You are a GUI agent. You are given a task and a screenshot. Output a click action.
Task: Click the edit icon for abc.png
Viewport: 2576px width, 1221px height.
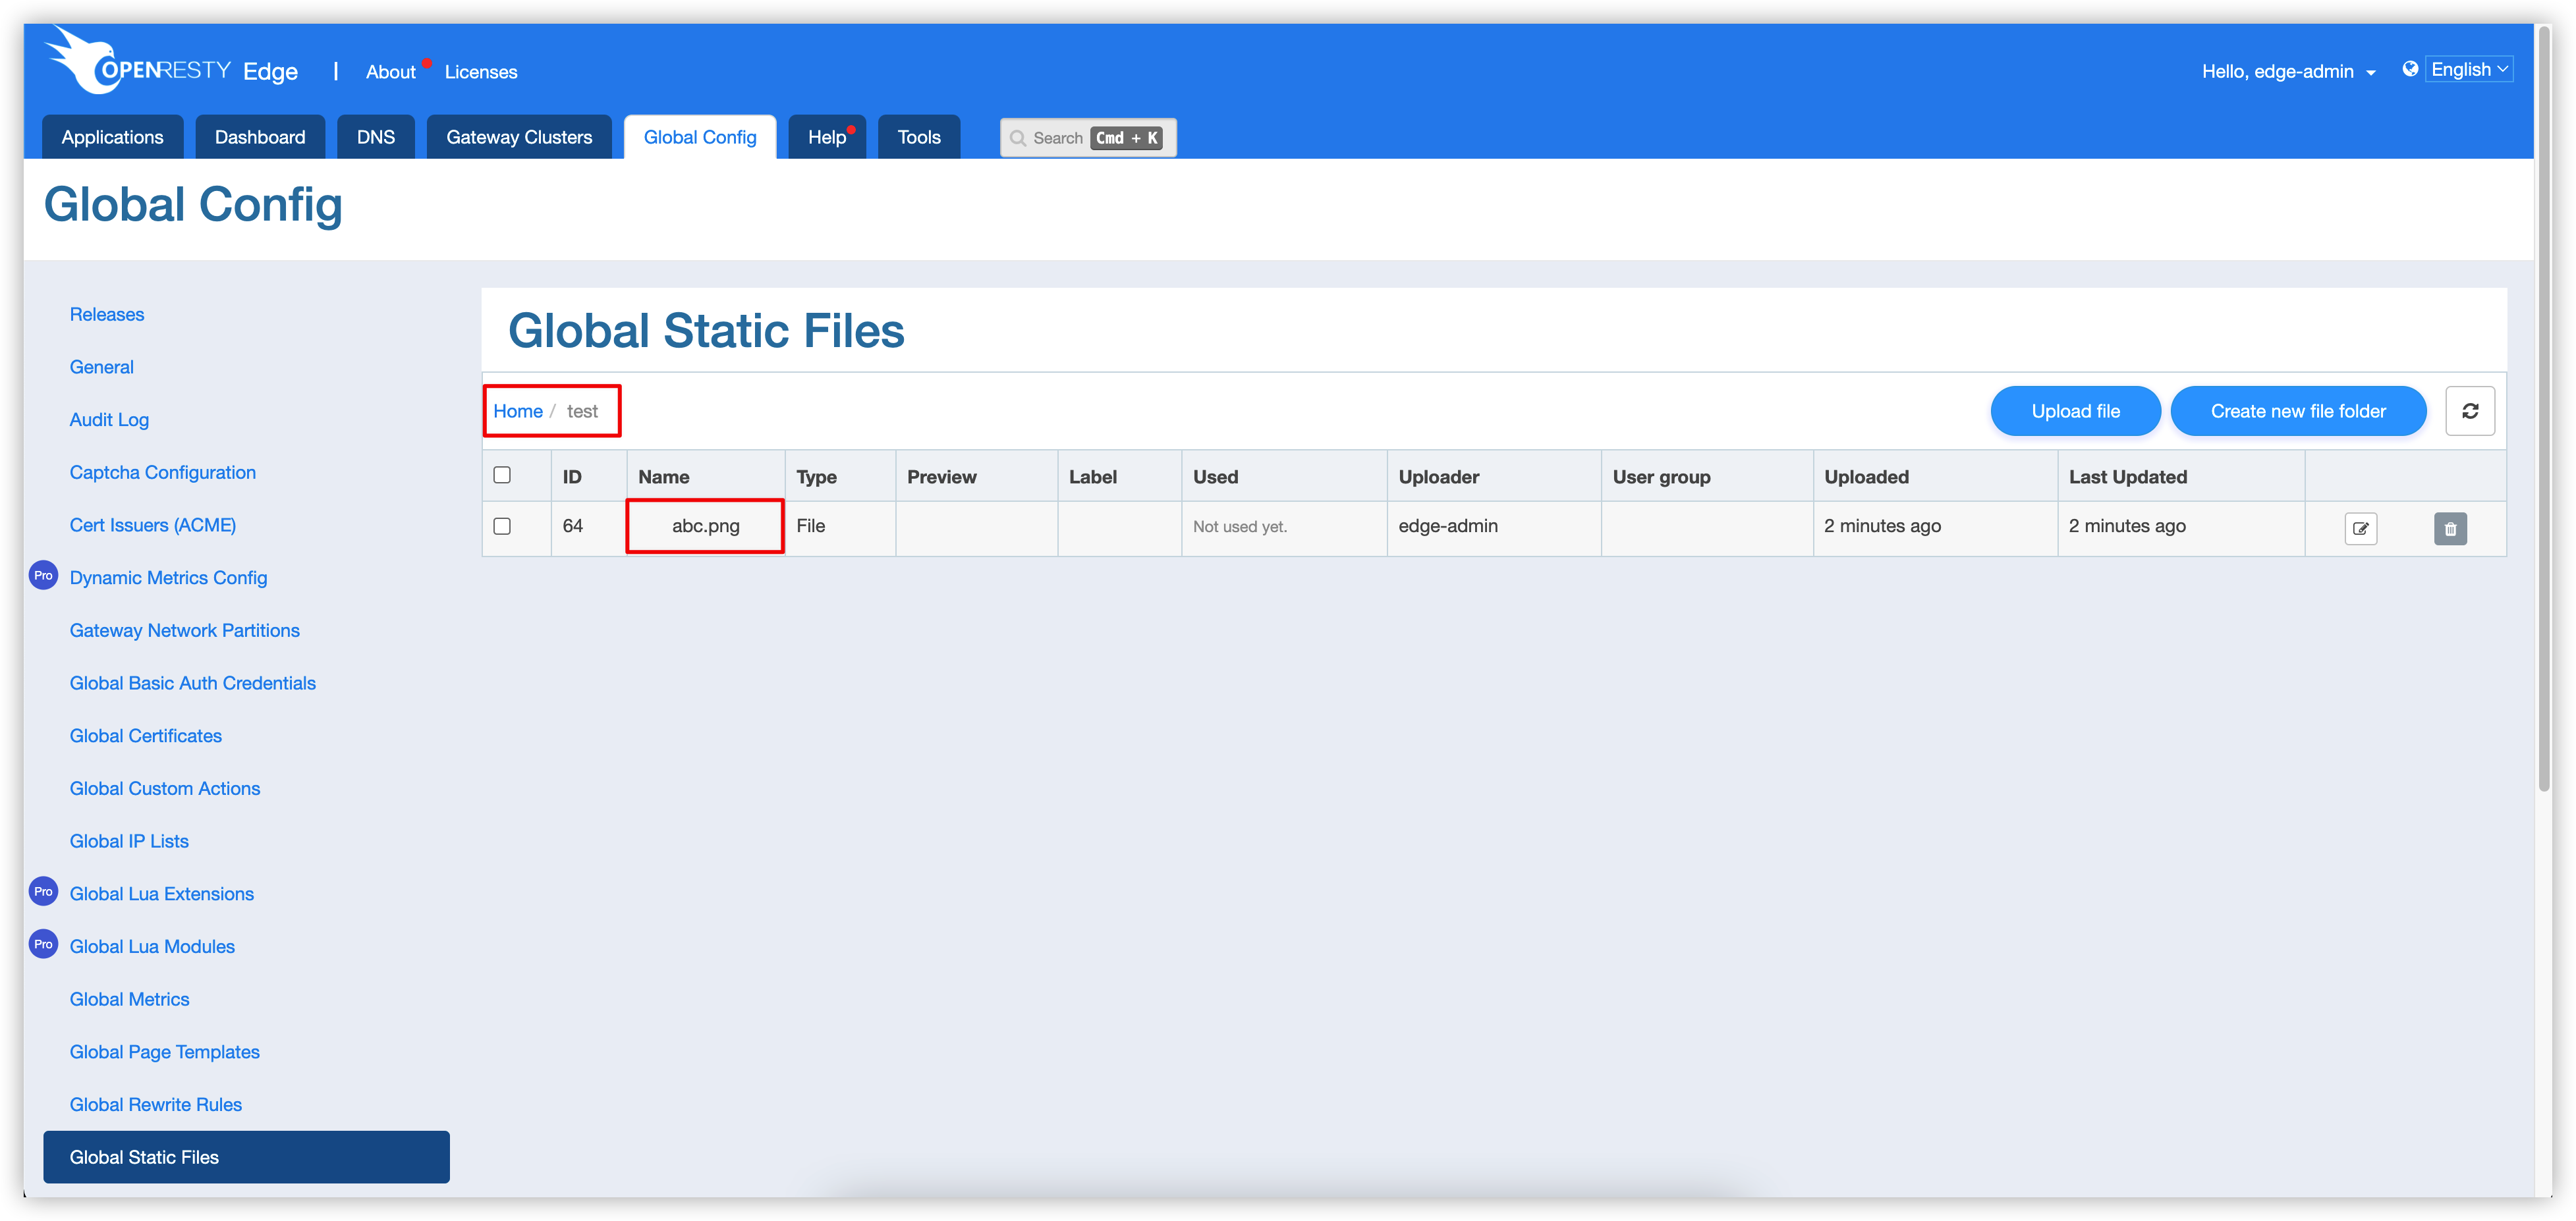pos(2360,528)
